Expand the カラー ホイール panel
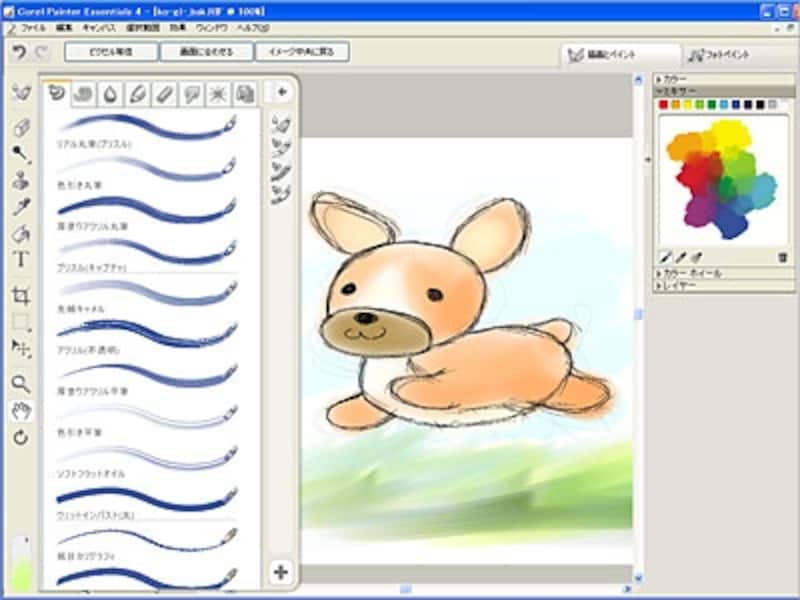The height and width of the screenshot is (600, 800). click(x=690, y=273)
